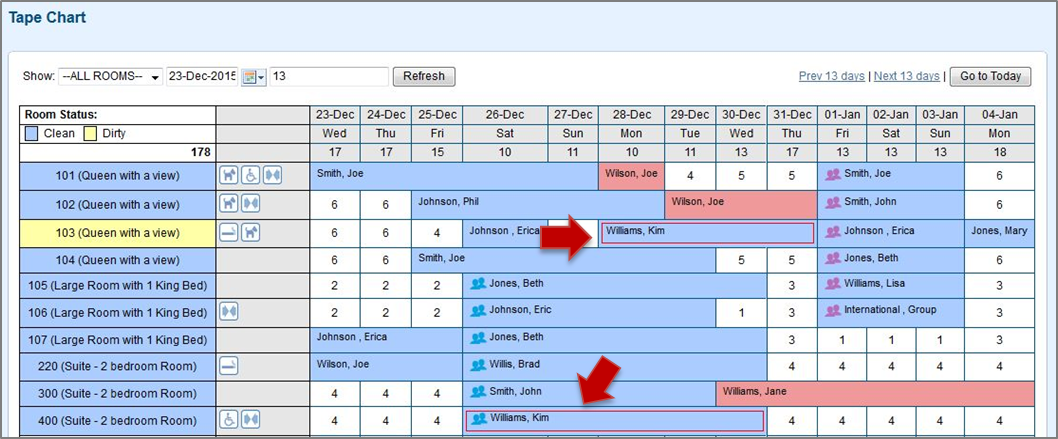1058x439 pixels.
Task: Click the 23-Dec date column header
Action: click(x=335, y=115)
